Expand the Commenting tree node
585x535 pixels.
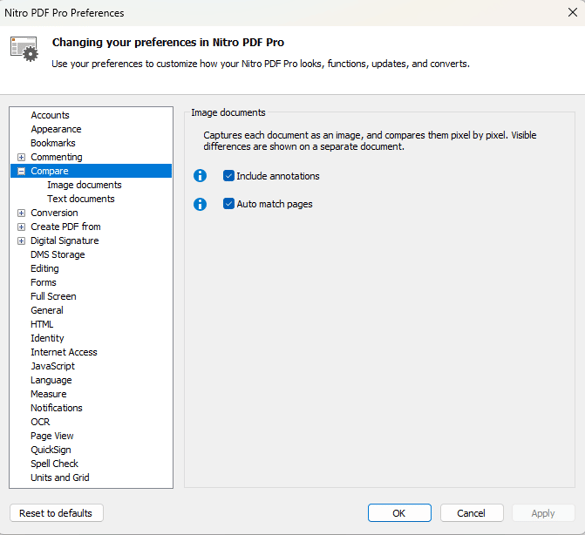(21, 157)
